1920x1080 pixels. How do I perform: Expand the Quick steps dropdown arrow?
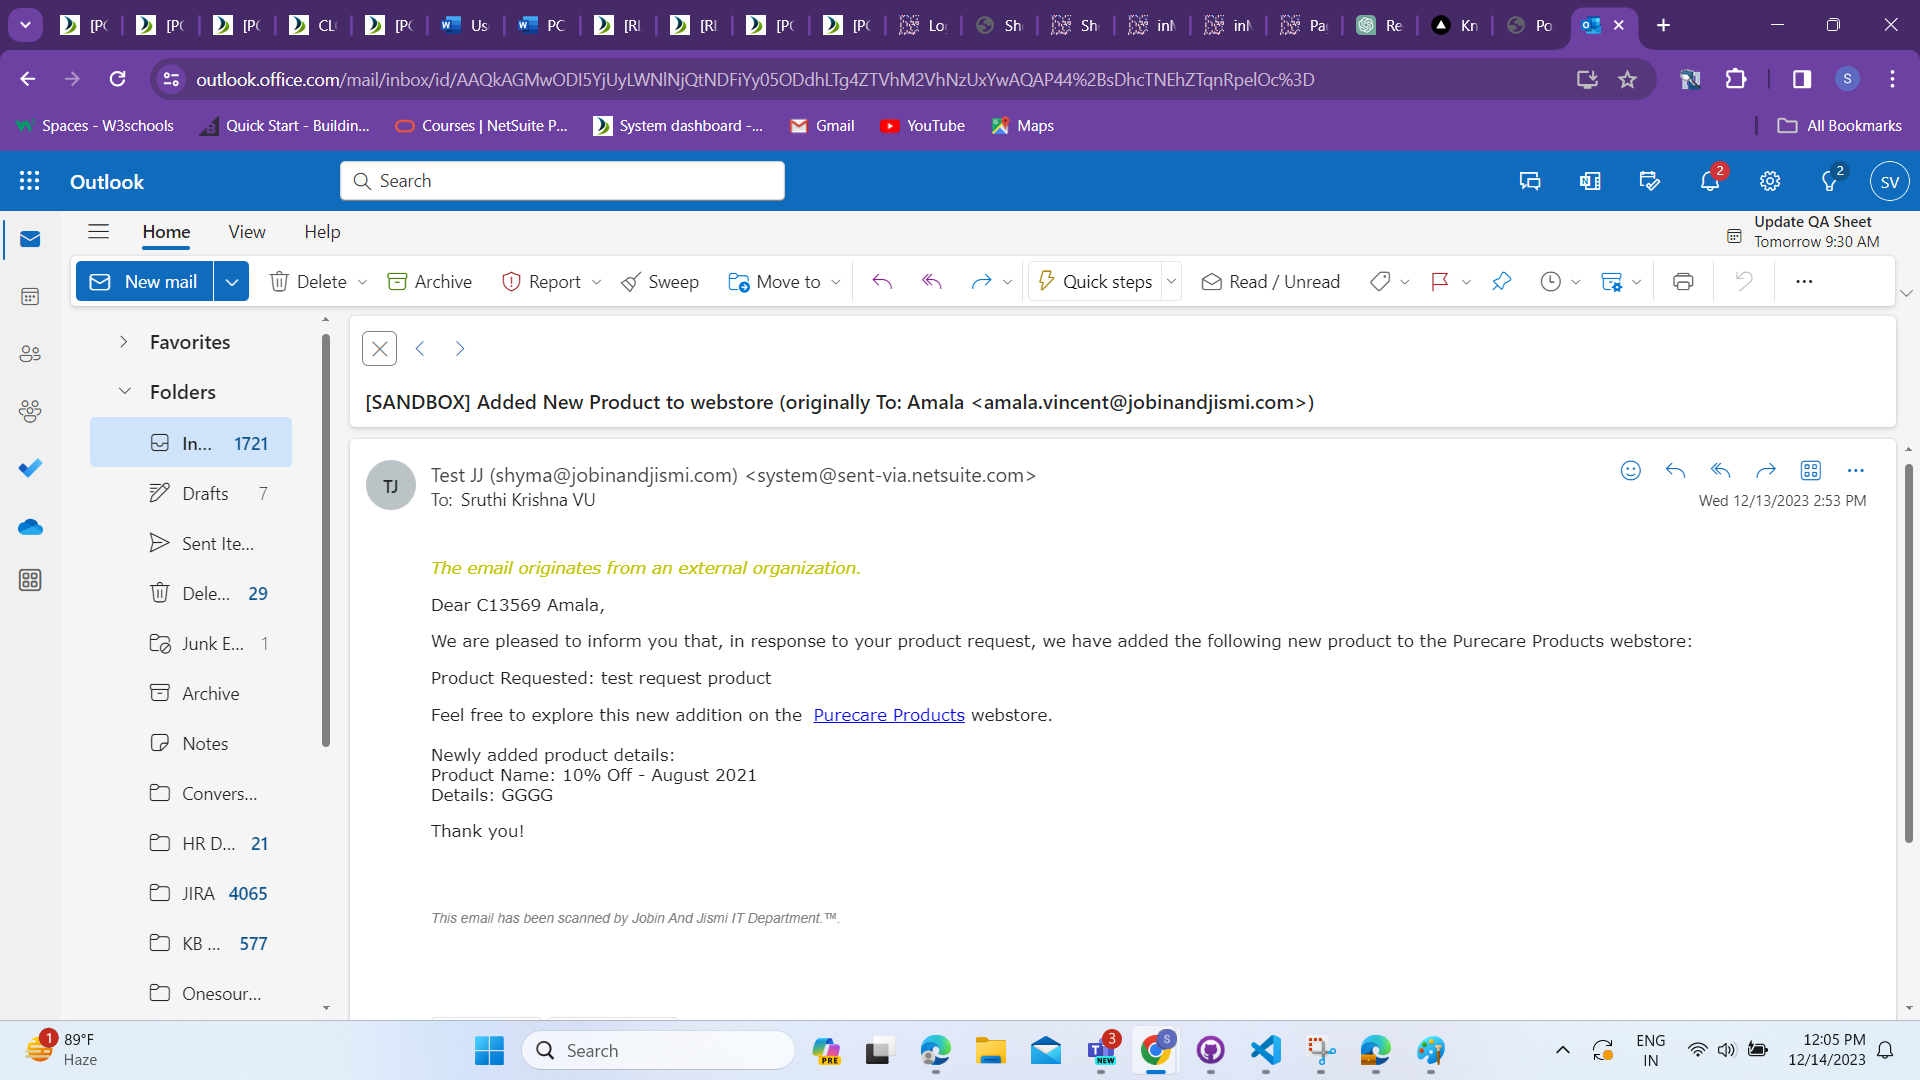tap(1171, 282)
